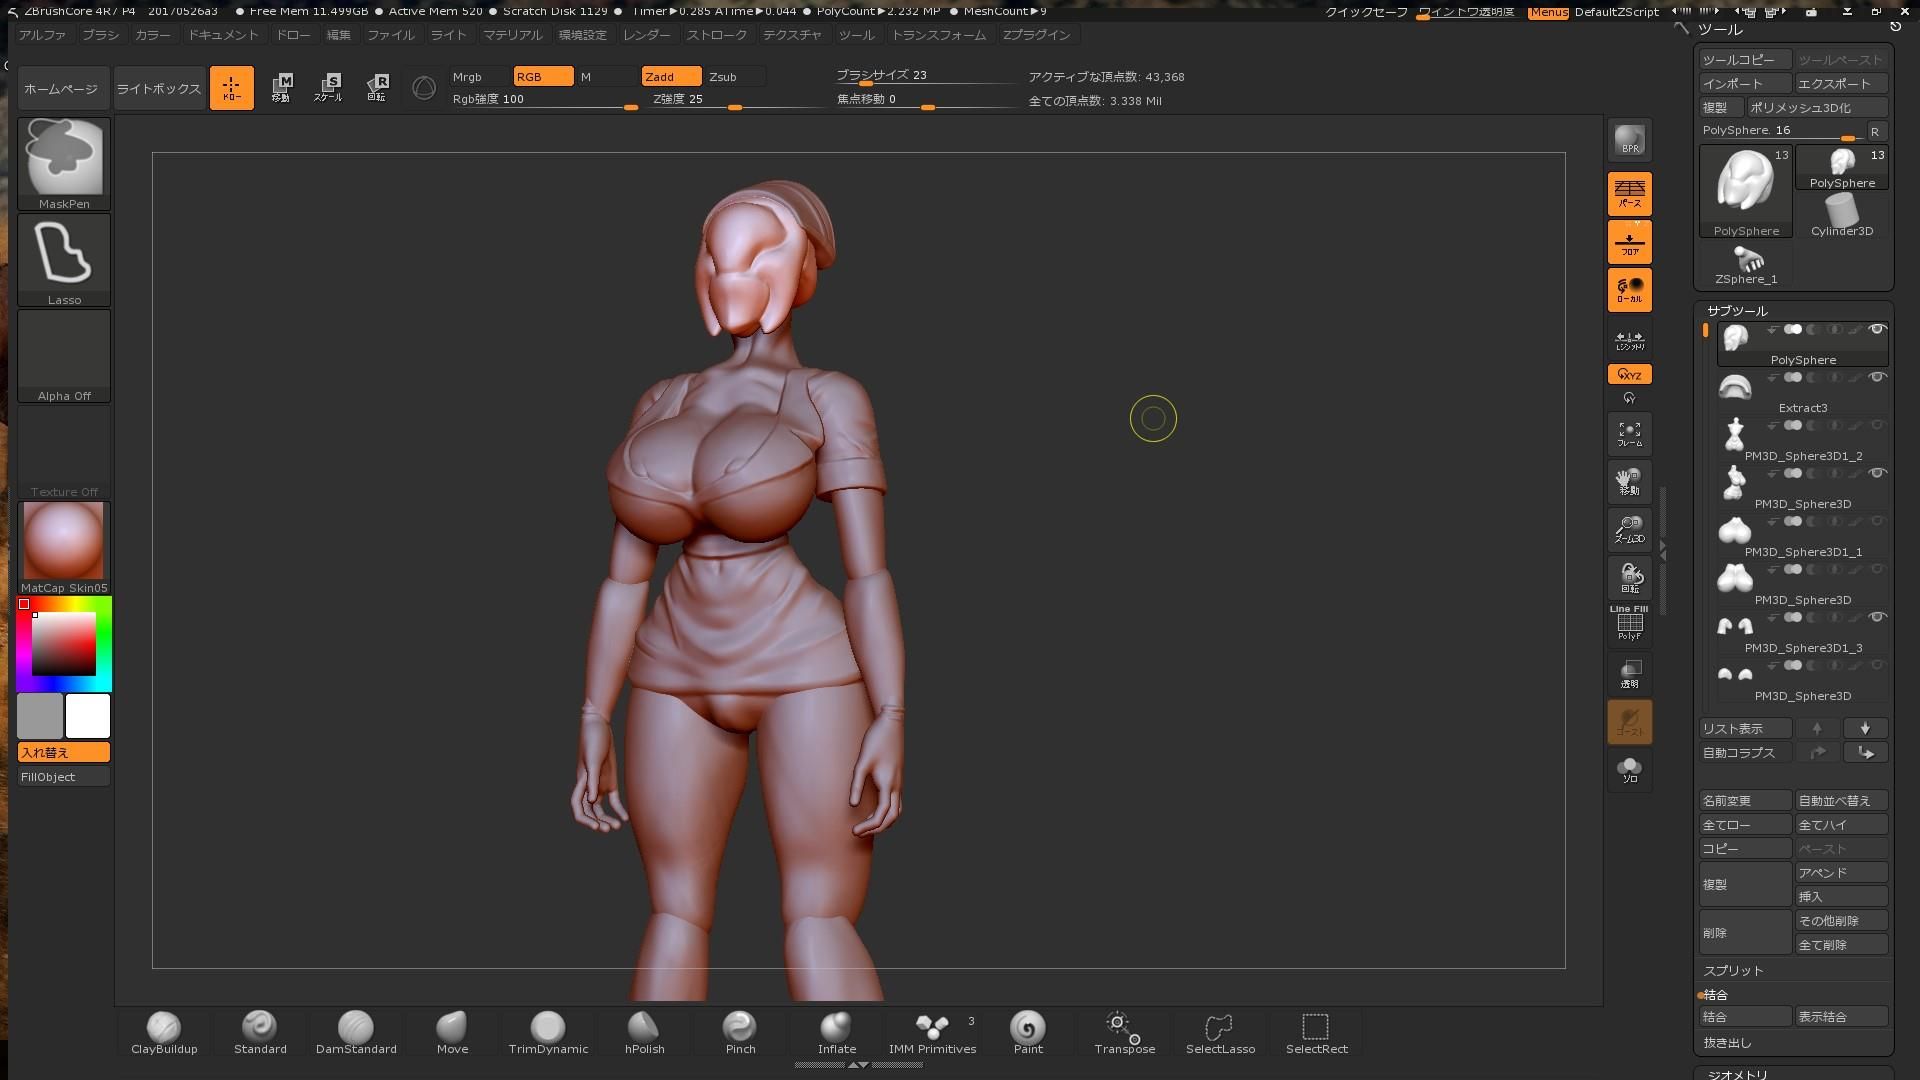Collapse the サブツール panel header
This screenshot has width=1920, height=1080.
1737,311
